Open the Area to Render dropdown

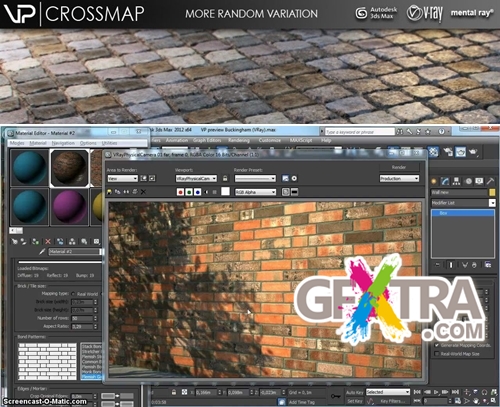tap(123, 179)
